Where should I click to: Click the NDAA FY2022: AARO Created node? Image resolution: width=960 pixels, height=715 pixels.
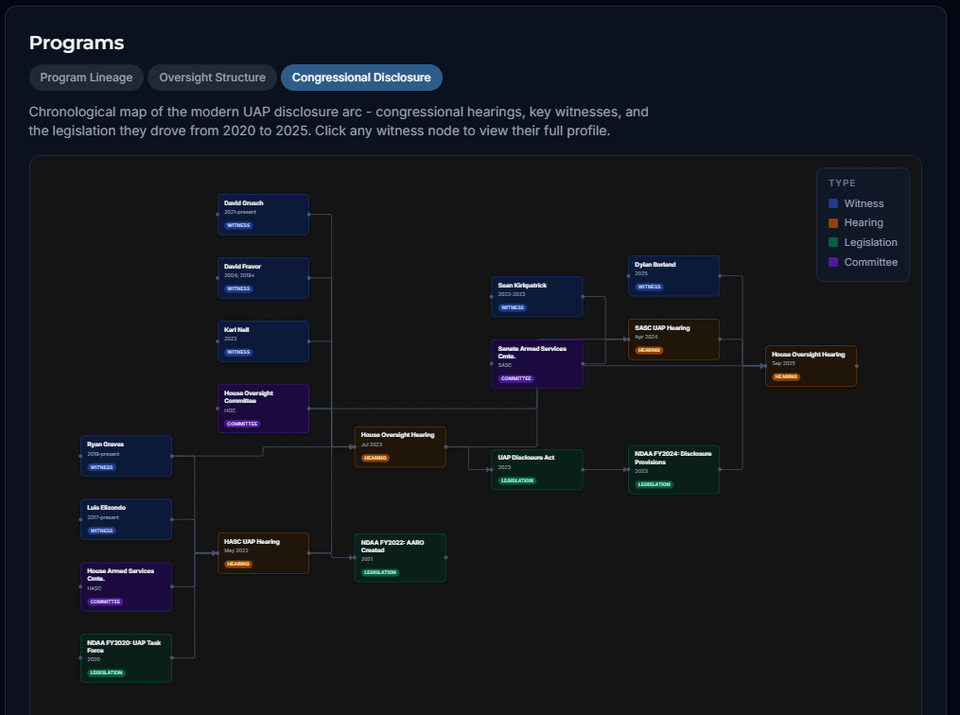point(400,557)
